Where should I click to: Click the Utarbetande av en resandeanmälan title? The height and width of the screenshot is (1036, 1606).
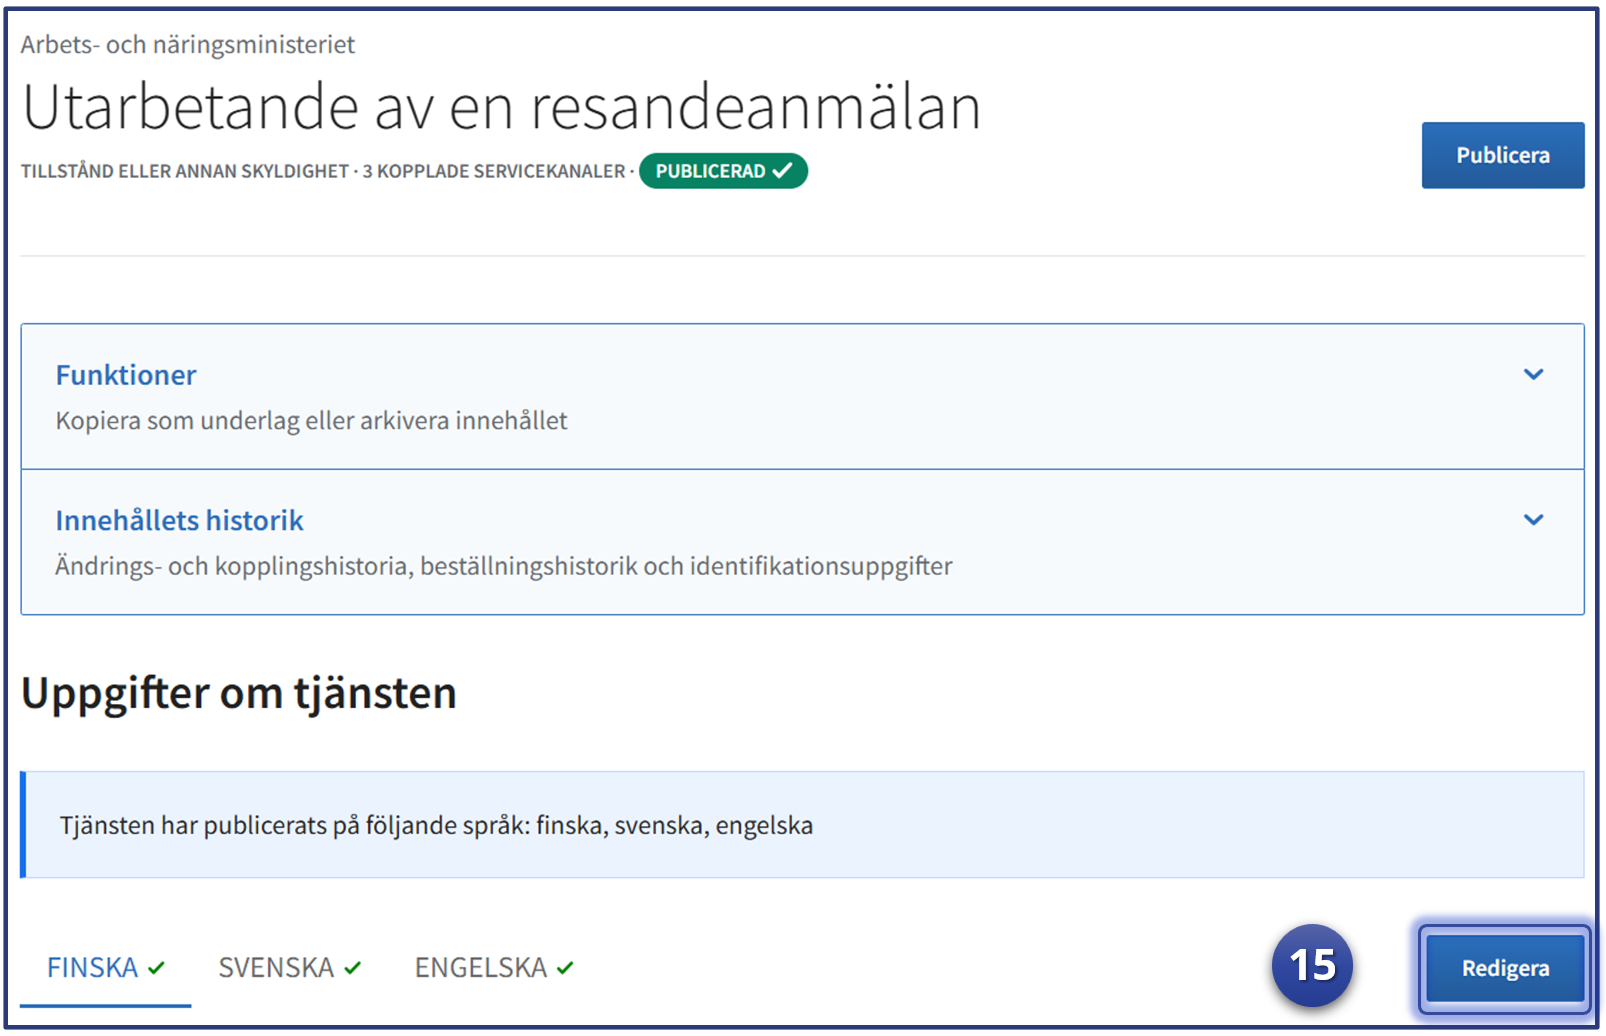502,108
